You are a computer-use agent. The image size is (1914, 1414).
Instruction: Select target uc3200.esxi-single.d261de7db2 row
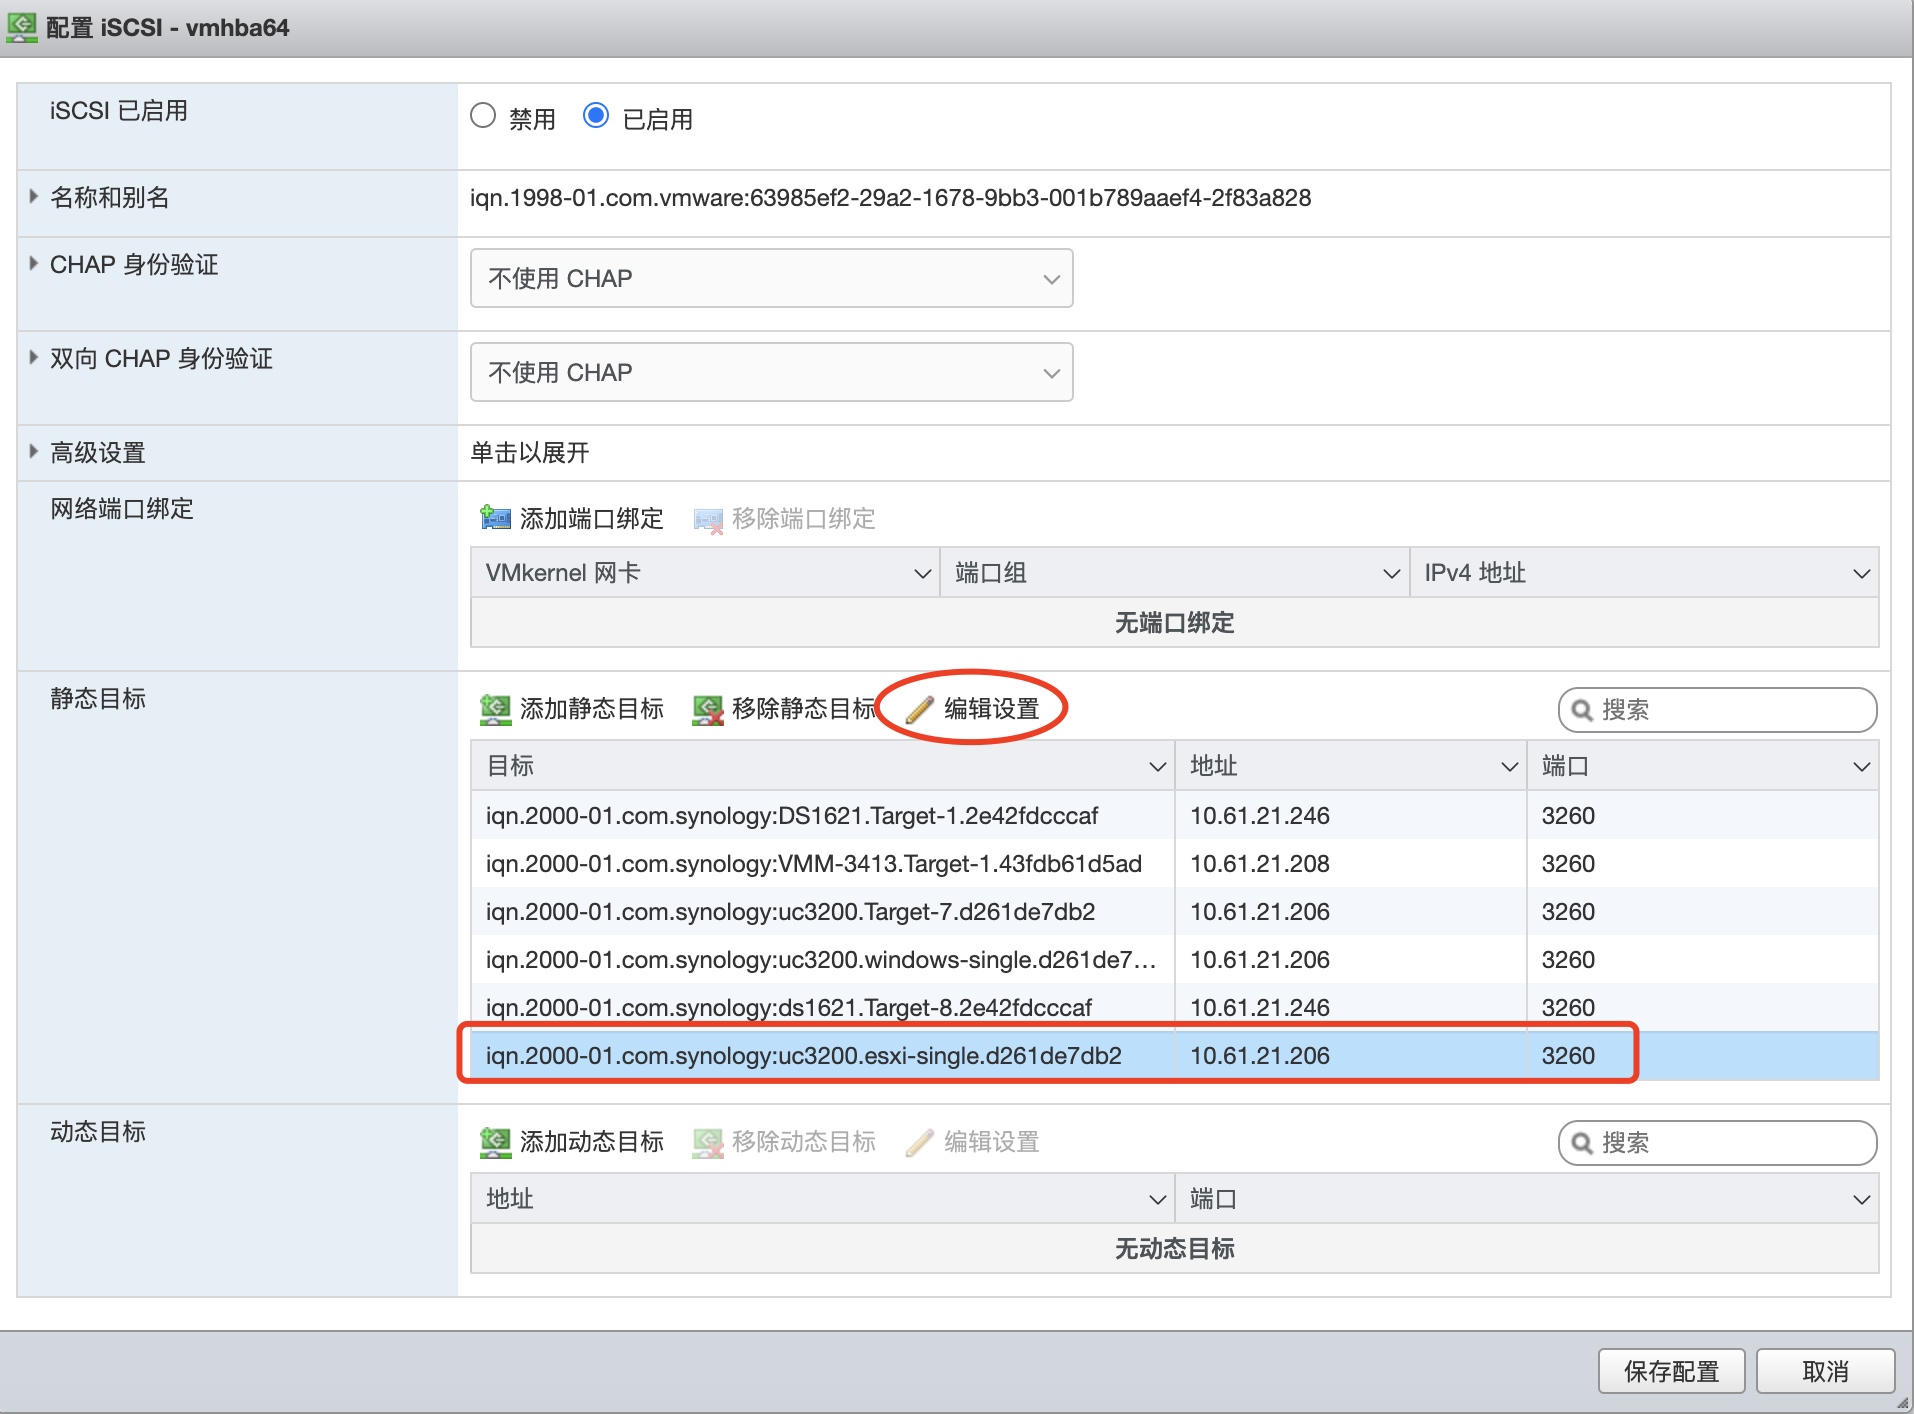coord(1174,1056)
